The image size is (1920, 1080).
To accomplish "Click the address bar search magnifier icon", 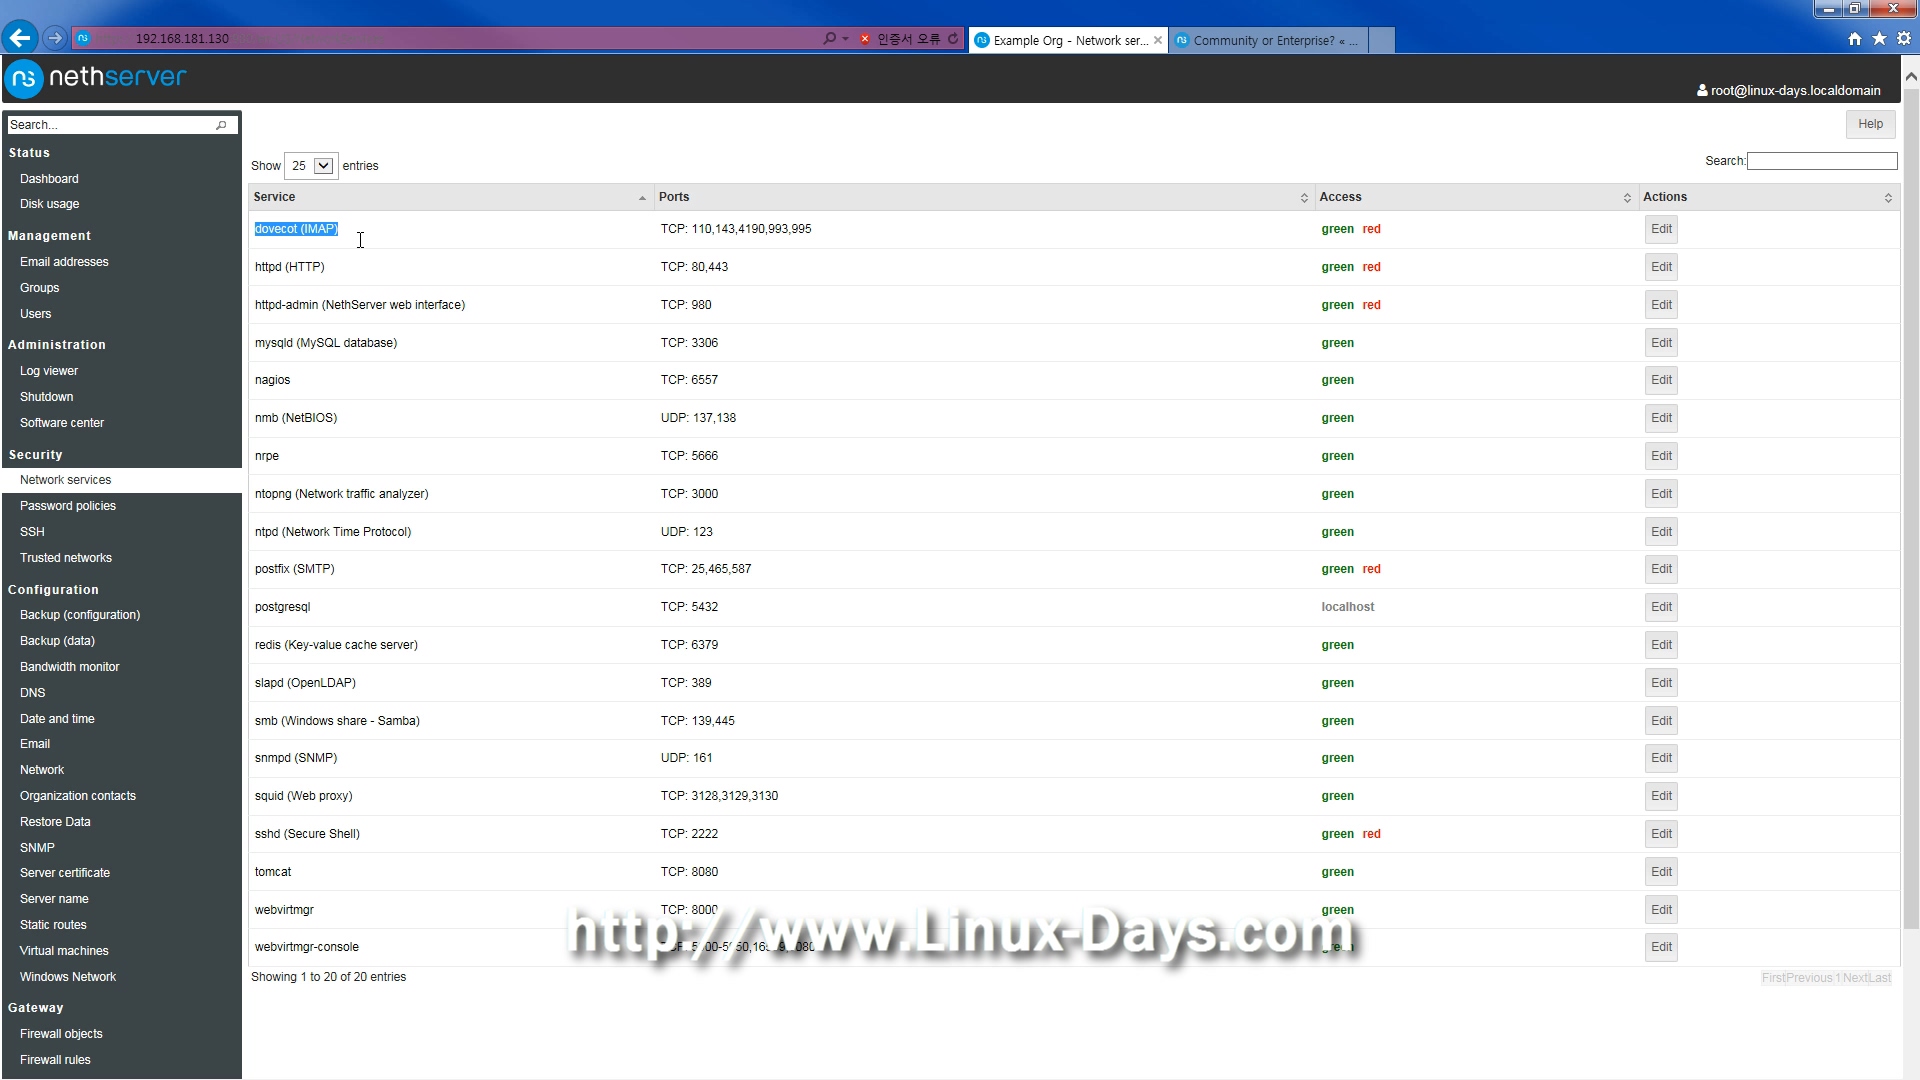I will click(829, 38).
